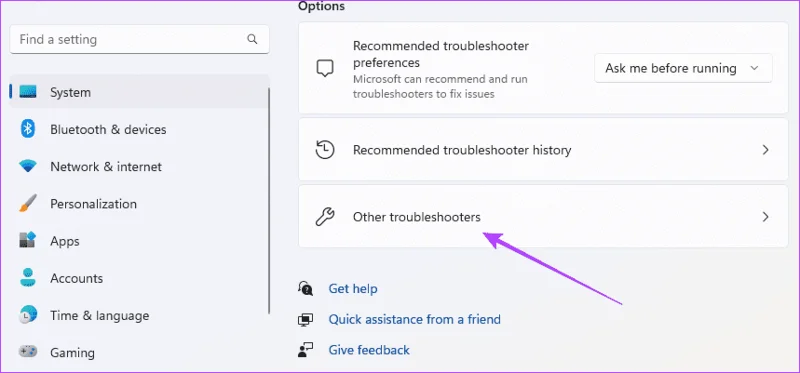Click the Get help headset icon
Viewport: 800px width, 373px height.
click(x=305, y=288)
